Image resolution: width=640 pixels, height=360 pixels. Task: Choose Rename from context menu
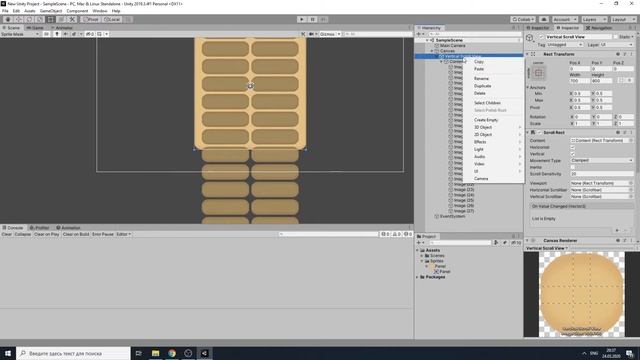(493, 78)
